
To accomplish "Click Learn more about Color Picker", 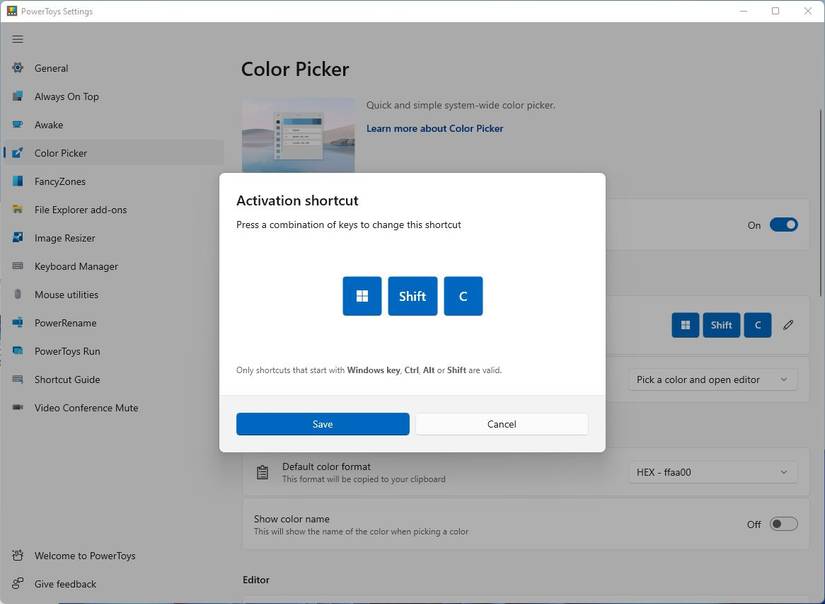I will (x=434, y=128).
